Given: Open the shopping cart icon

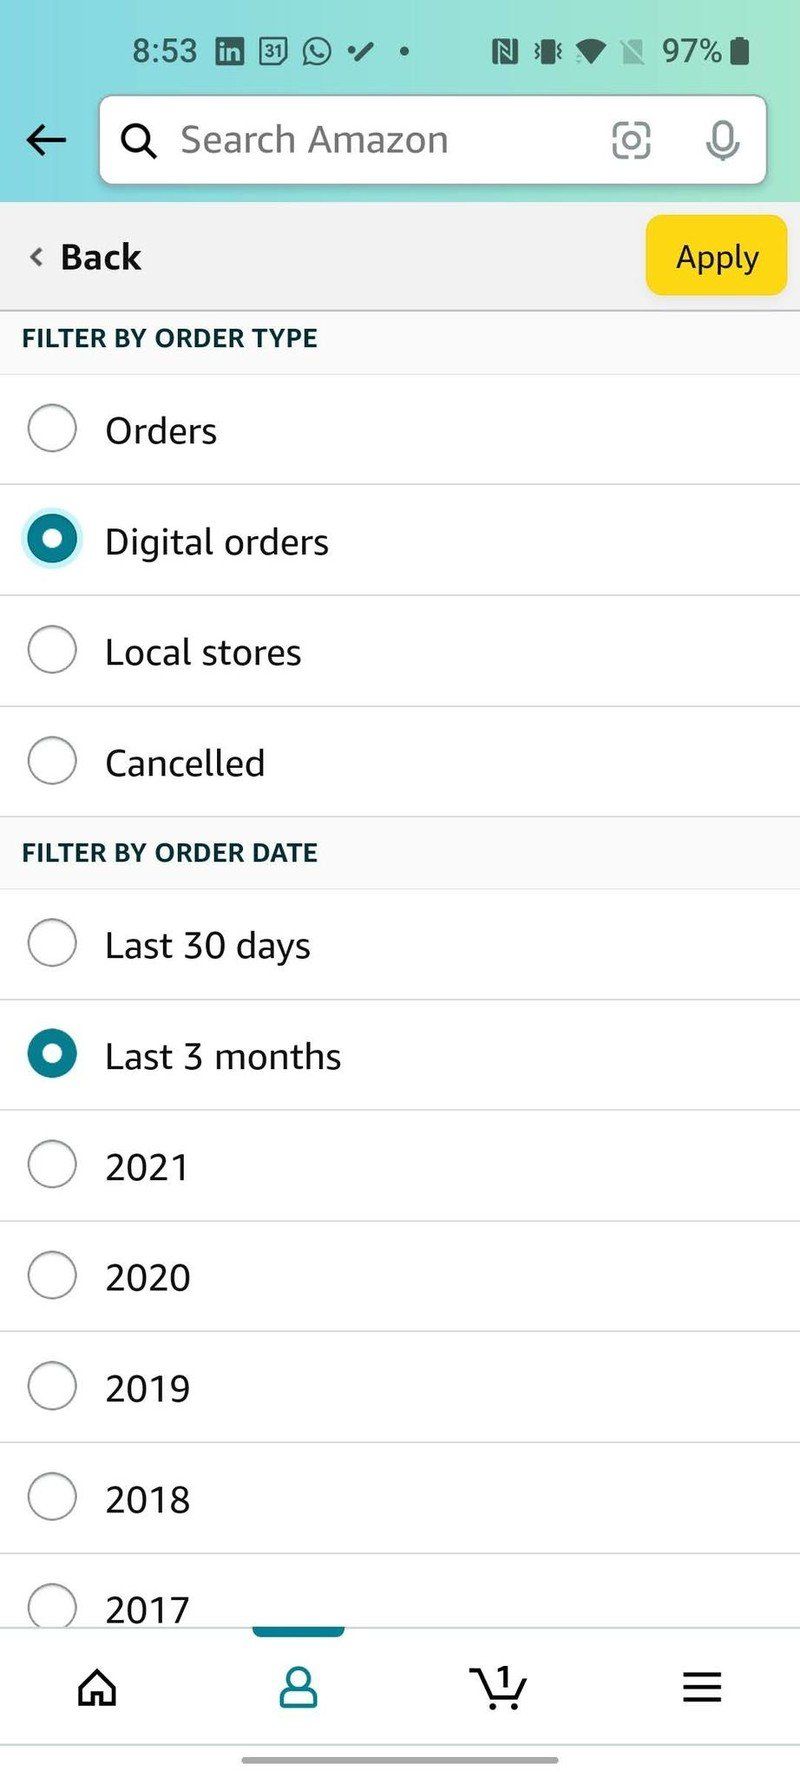Looking at the screenshot, I should (x=498, y=1687).
